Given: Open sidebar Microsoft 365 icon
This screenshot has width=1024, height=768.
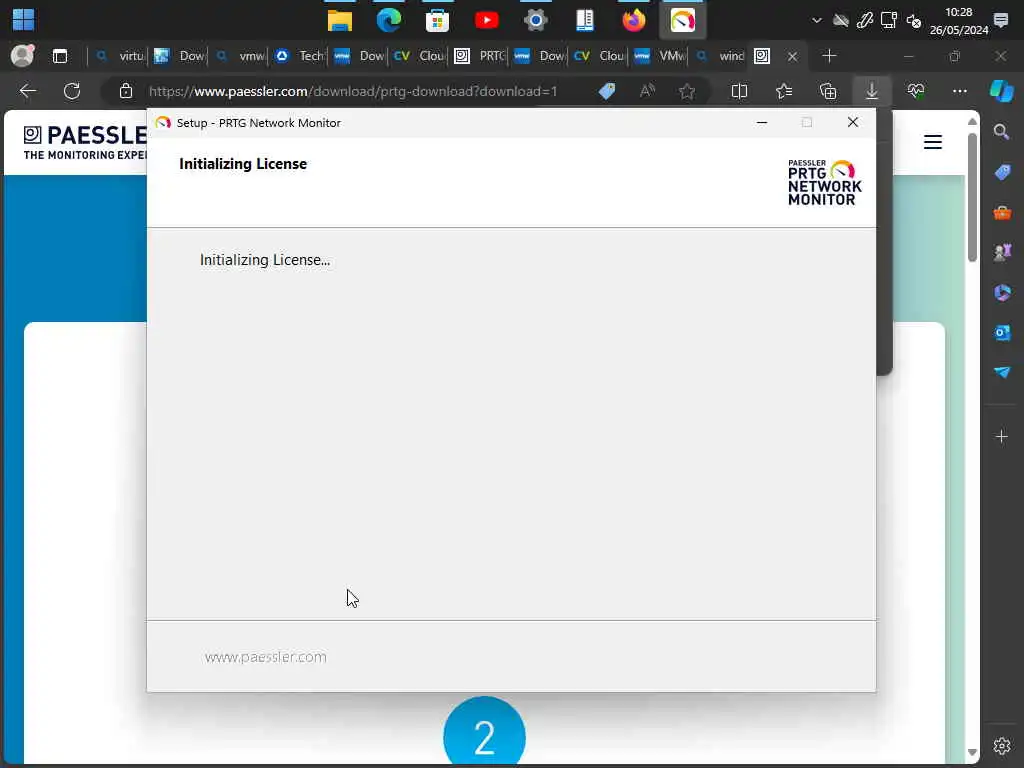Looking at the screenshot, I should (1002, 292).
